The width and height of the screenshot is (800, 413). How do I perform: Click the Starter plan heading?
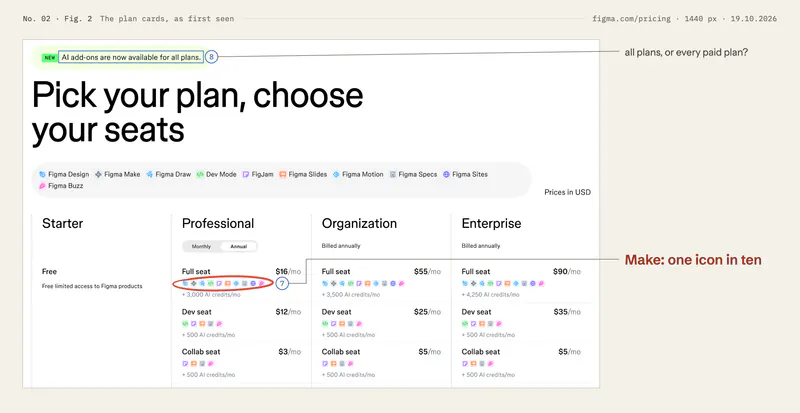[63, 224]
